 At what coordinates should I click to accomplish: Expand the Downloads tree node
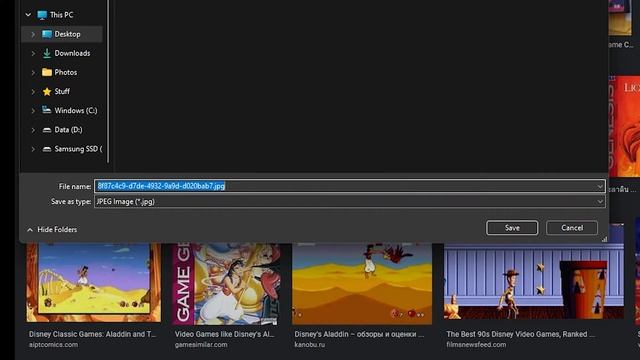pos(33,53)
